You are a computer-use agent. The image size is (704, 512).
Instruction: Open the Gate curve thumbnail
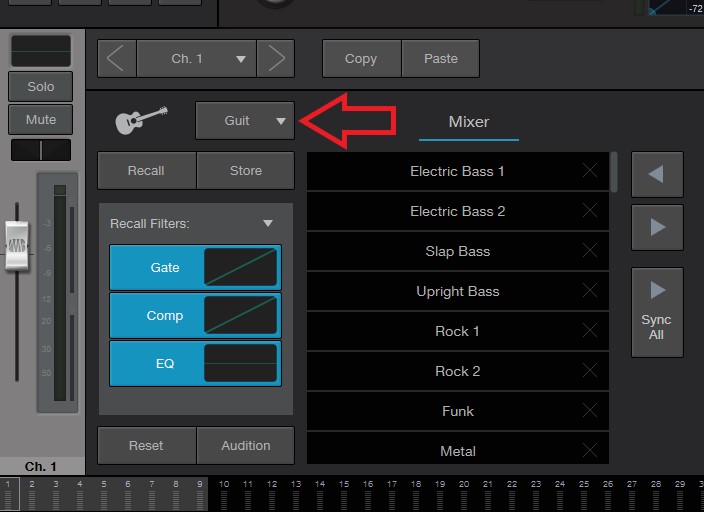click(241, 267)
